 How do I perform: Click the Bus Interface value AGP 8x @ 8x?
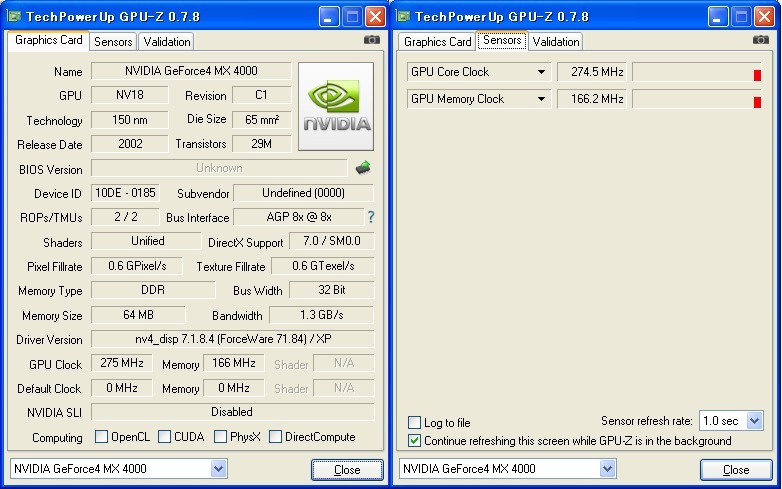(299, 217)
